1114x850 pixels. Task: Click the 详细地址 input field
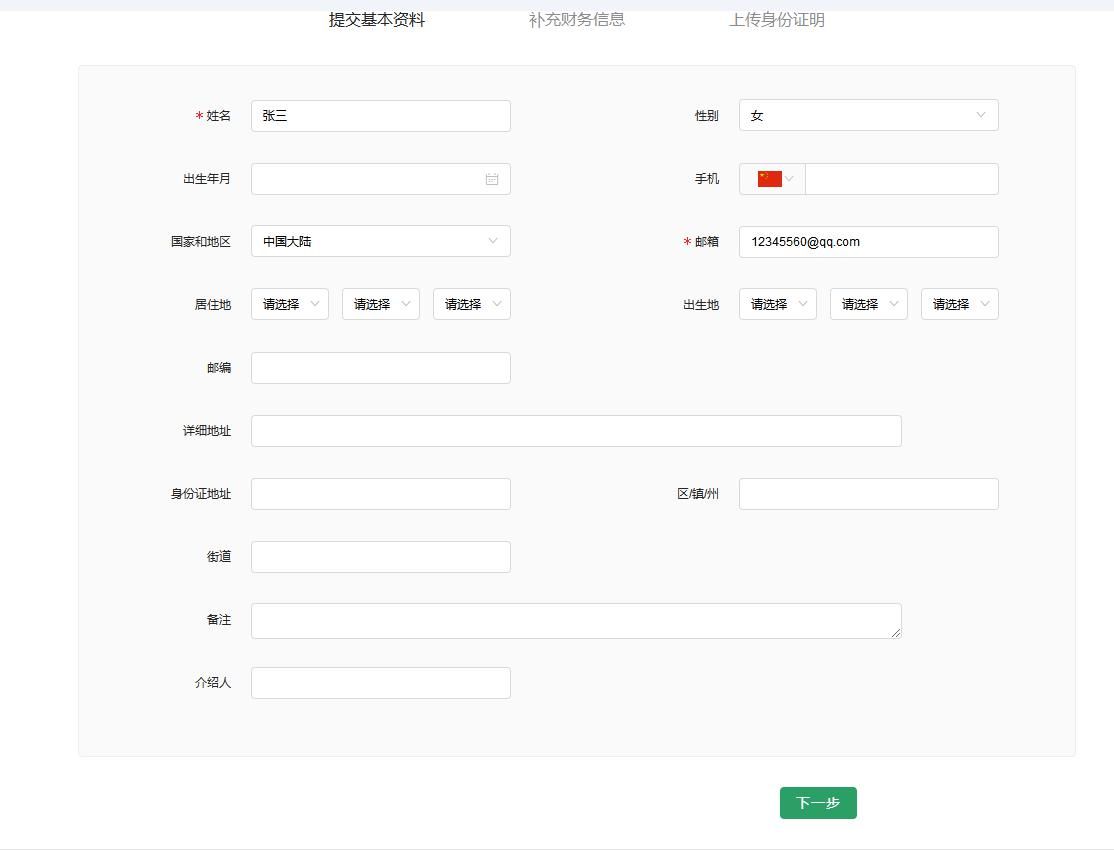coord(576,430)
